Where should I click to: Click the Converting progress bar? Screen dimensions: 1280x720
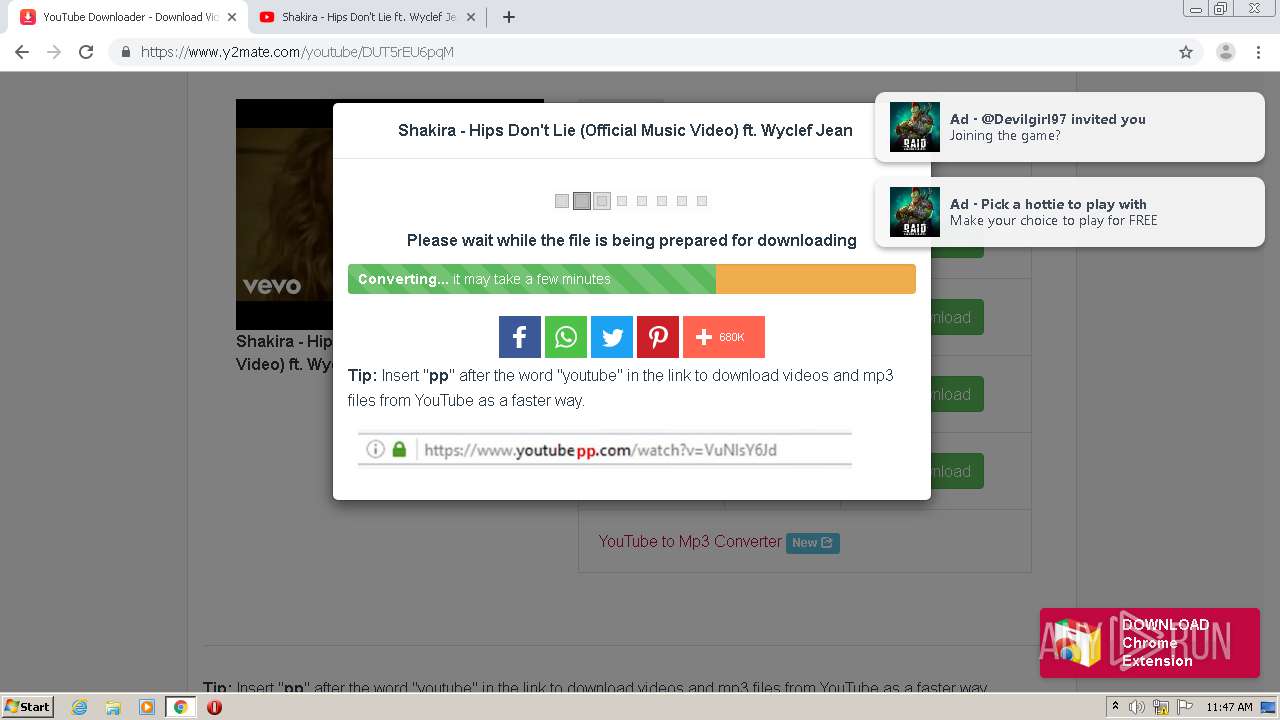[x=632, y=279]
